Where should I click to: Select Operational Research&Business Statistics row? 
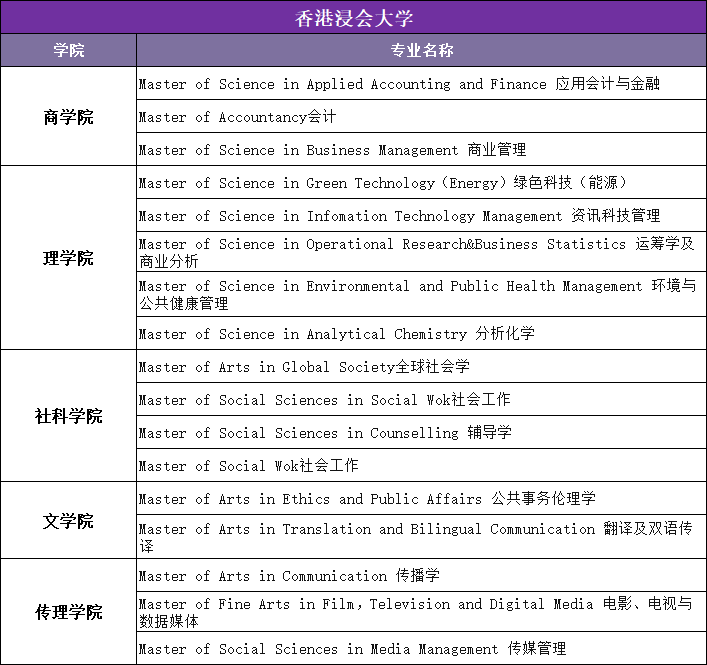click(x=422, y=252)
